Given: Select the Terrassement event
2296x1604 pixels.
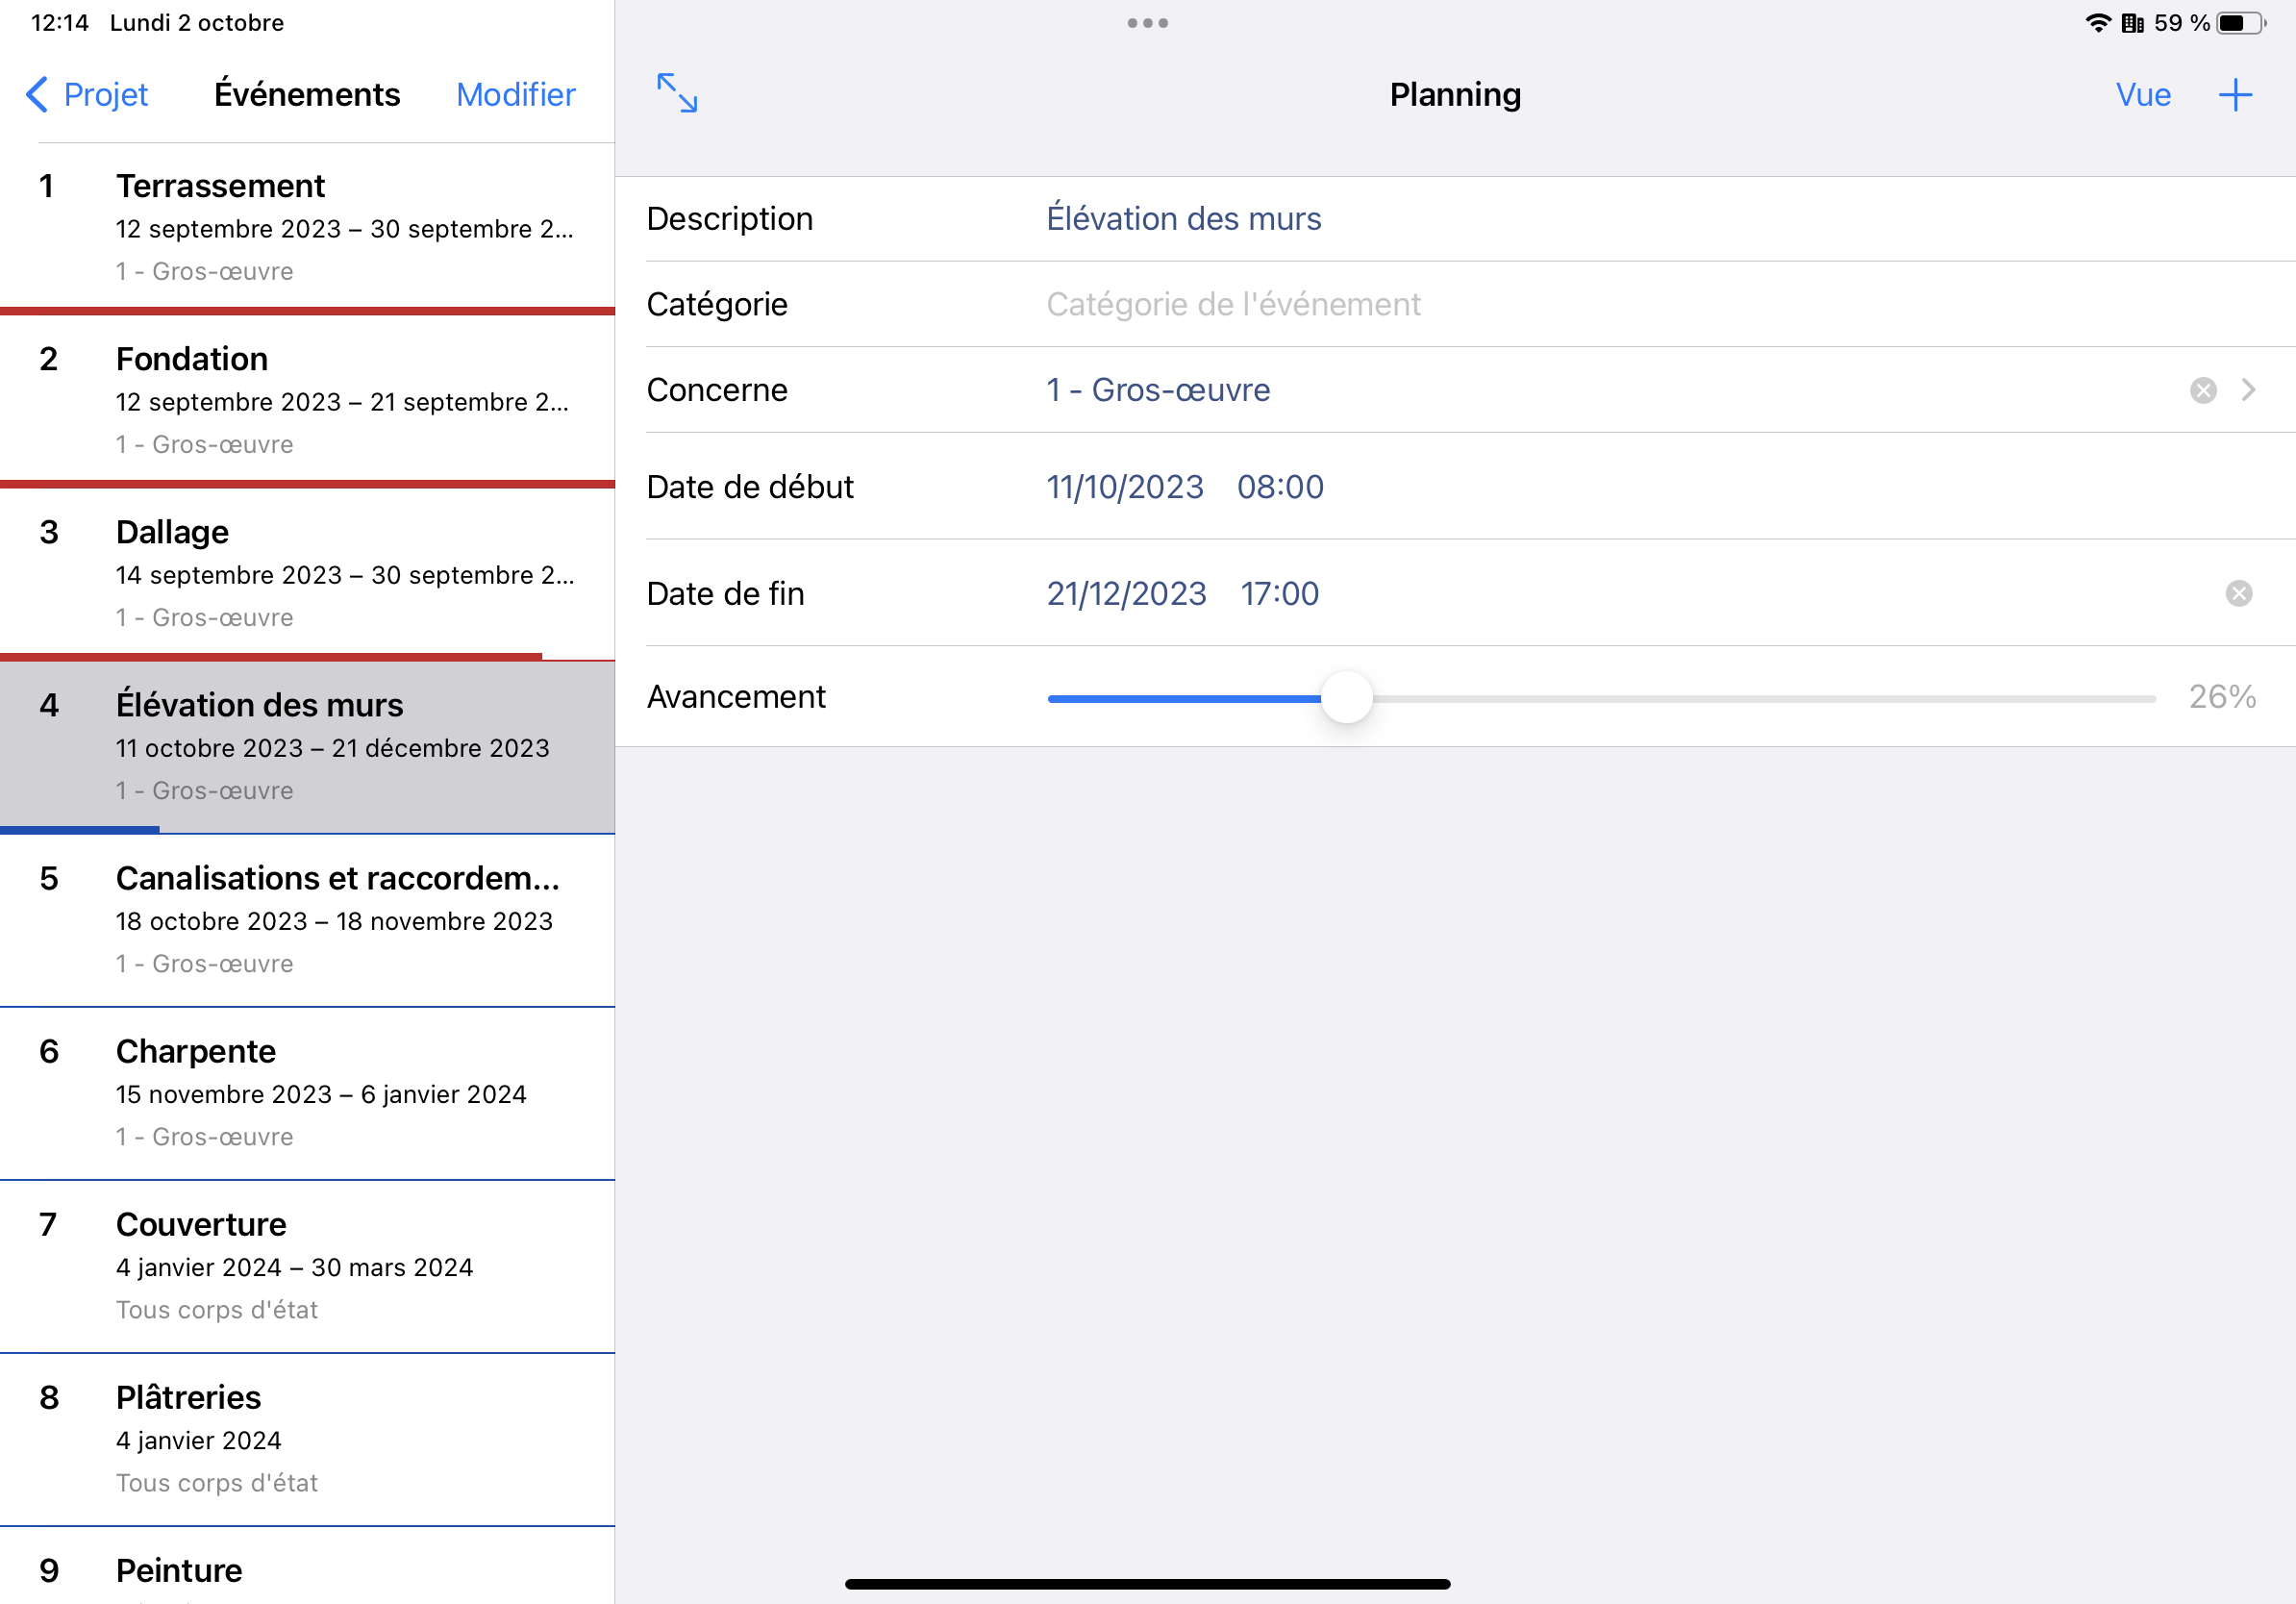Looking at the screenshot, I should (307, 227).
